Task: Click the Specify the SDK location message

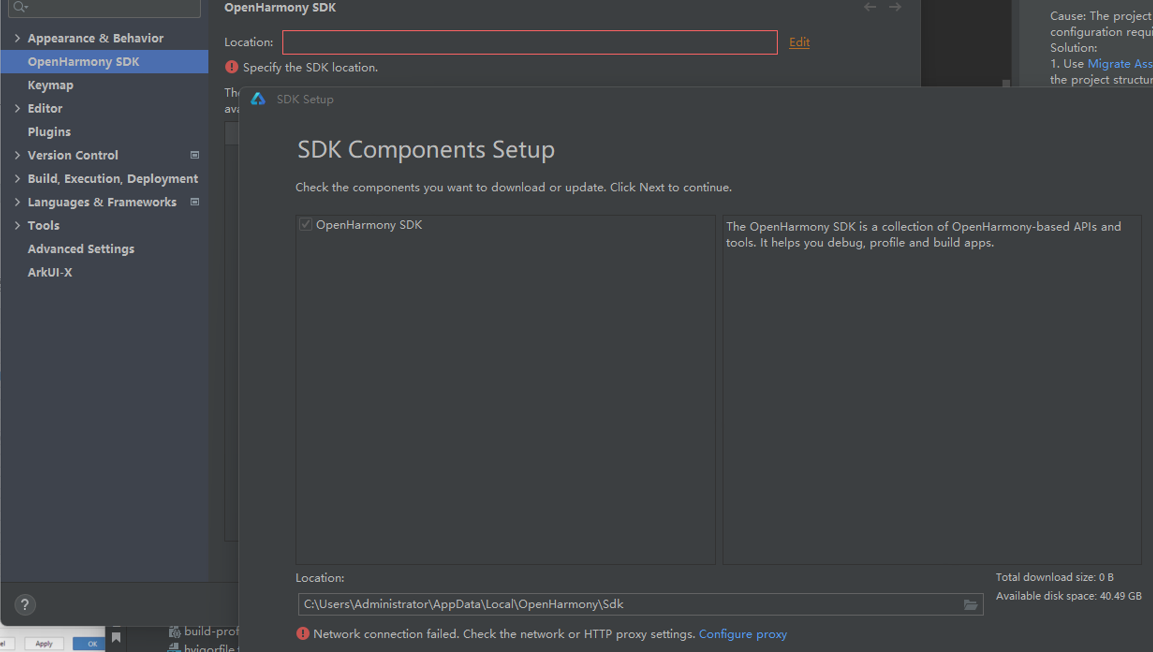Action: pyautogui.click(x=310, y=67)
